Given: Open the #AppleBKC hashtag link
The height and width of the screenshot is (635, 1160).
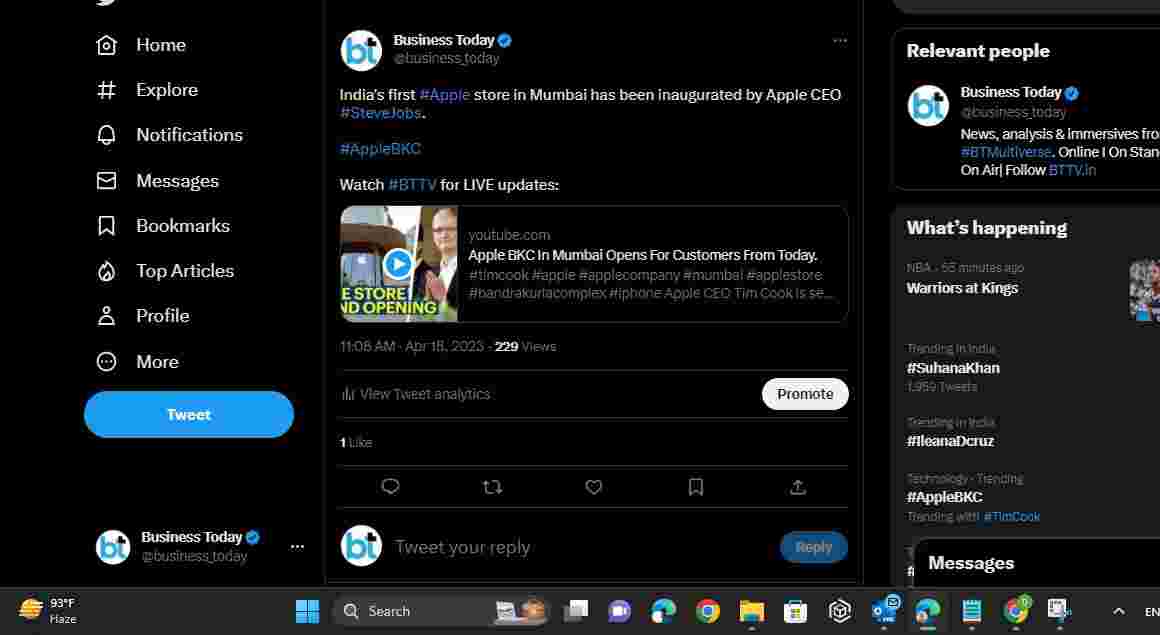Looking at the screenshot, I should [x=380, y=149].
